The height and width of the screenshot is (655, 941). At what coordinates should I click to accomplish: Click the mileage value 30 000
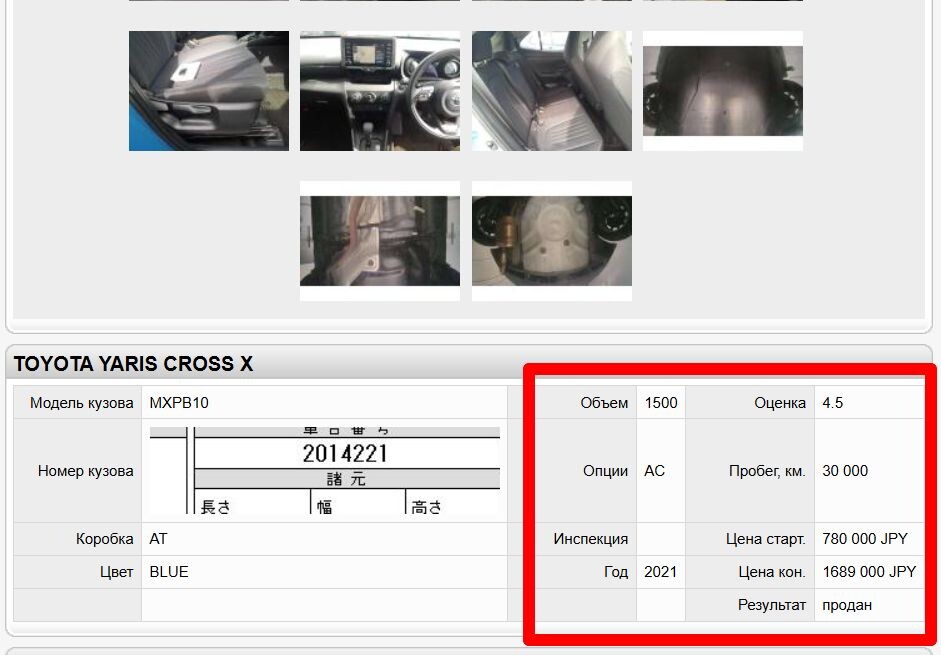click(x=845, y=471)
